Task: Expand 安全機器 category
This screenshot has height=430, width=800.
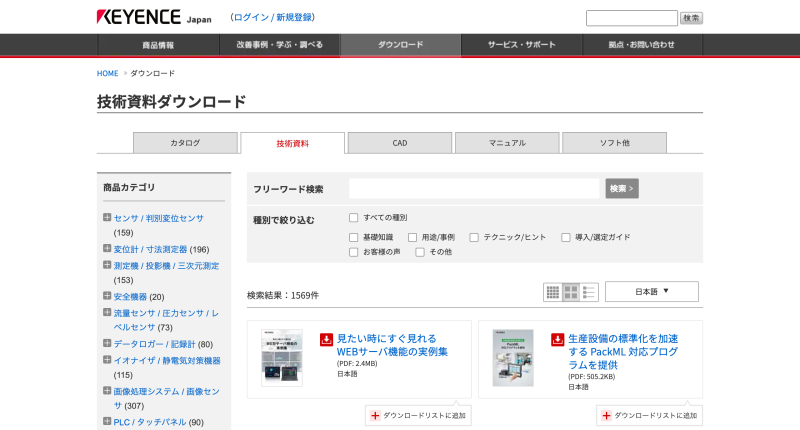Action: pos(107,296)
